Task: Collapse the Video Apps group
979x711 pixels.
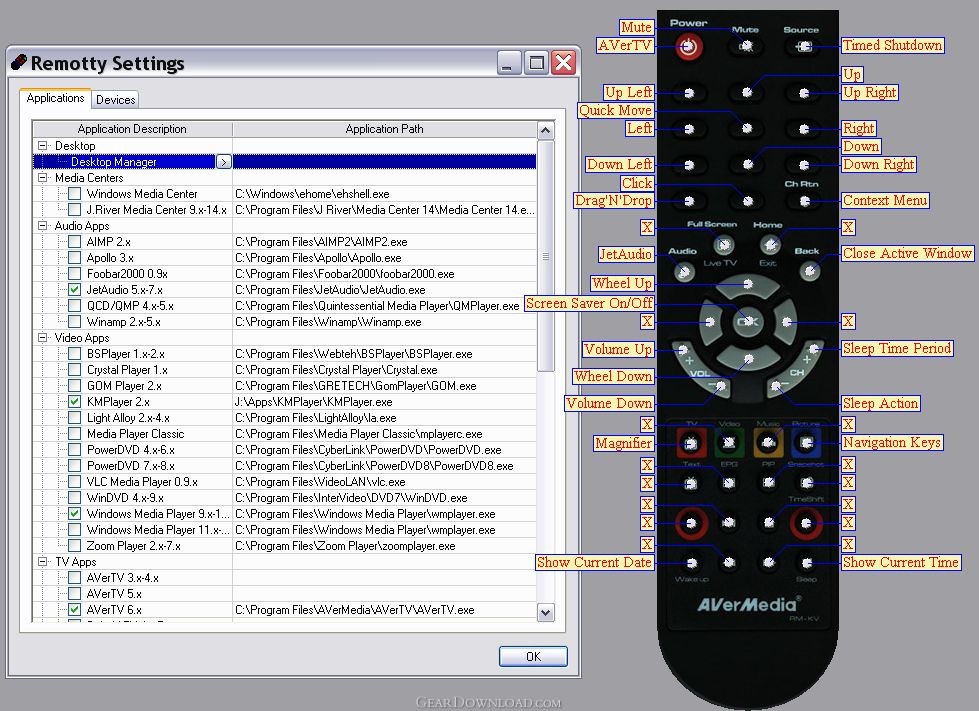Action: [x=42, y=338]
